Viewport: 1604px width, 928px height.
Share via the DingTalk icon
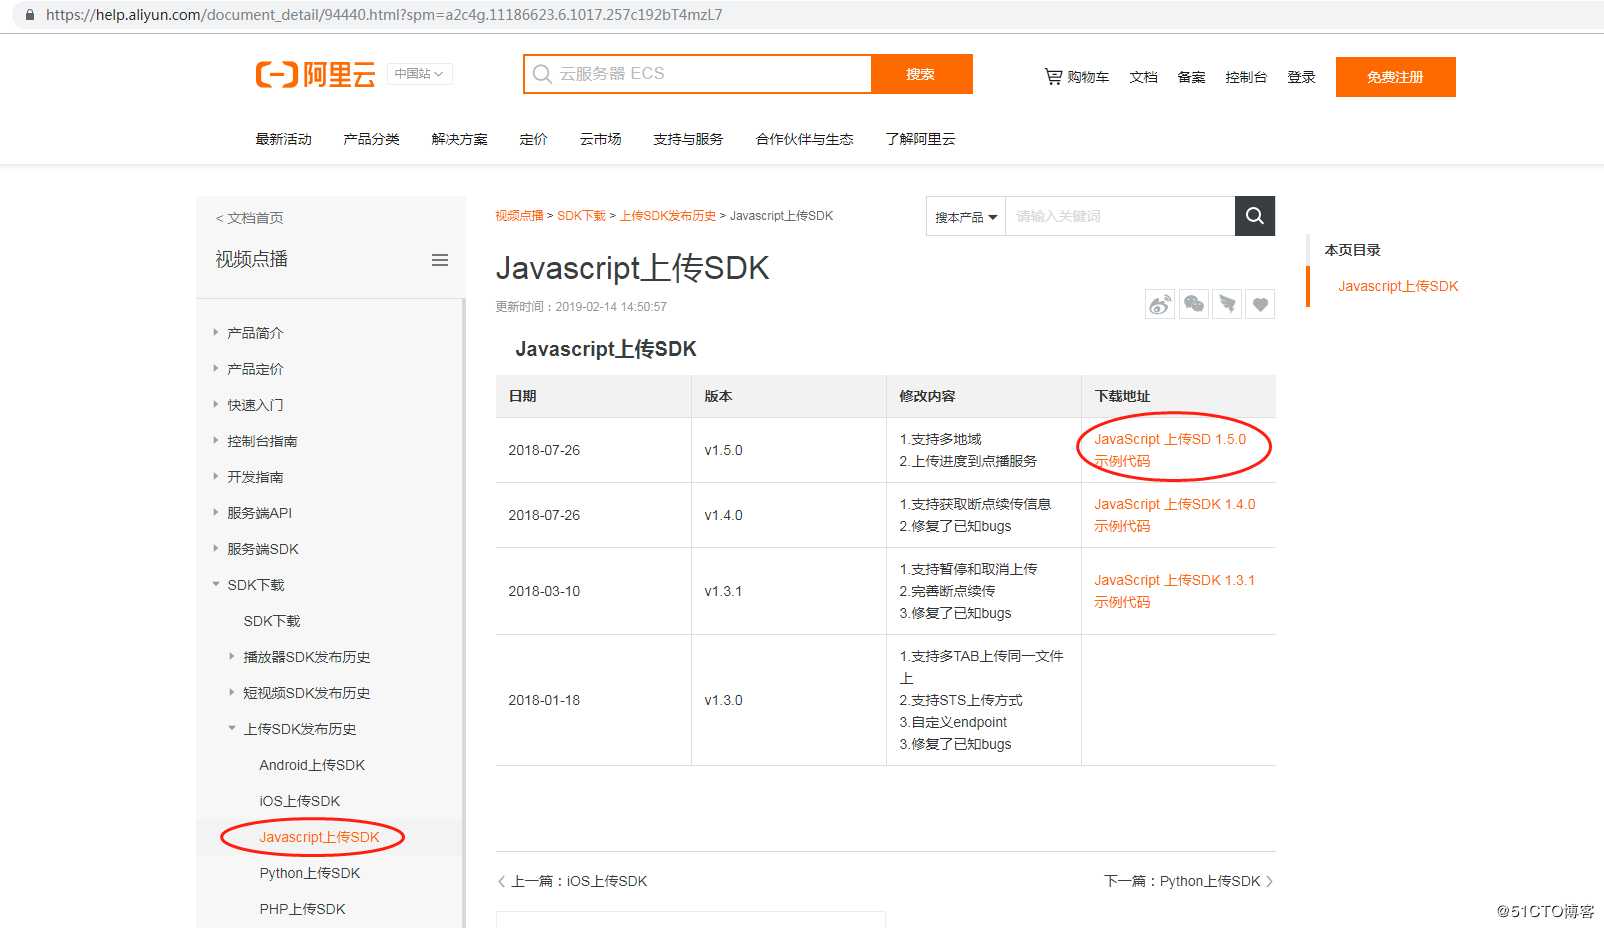coord(1227,304)
